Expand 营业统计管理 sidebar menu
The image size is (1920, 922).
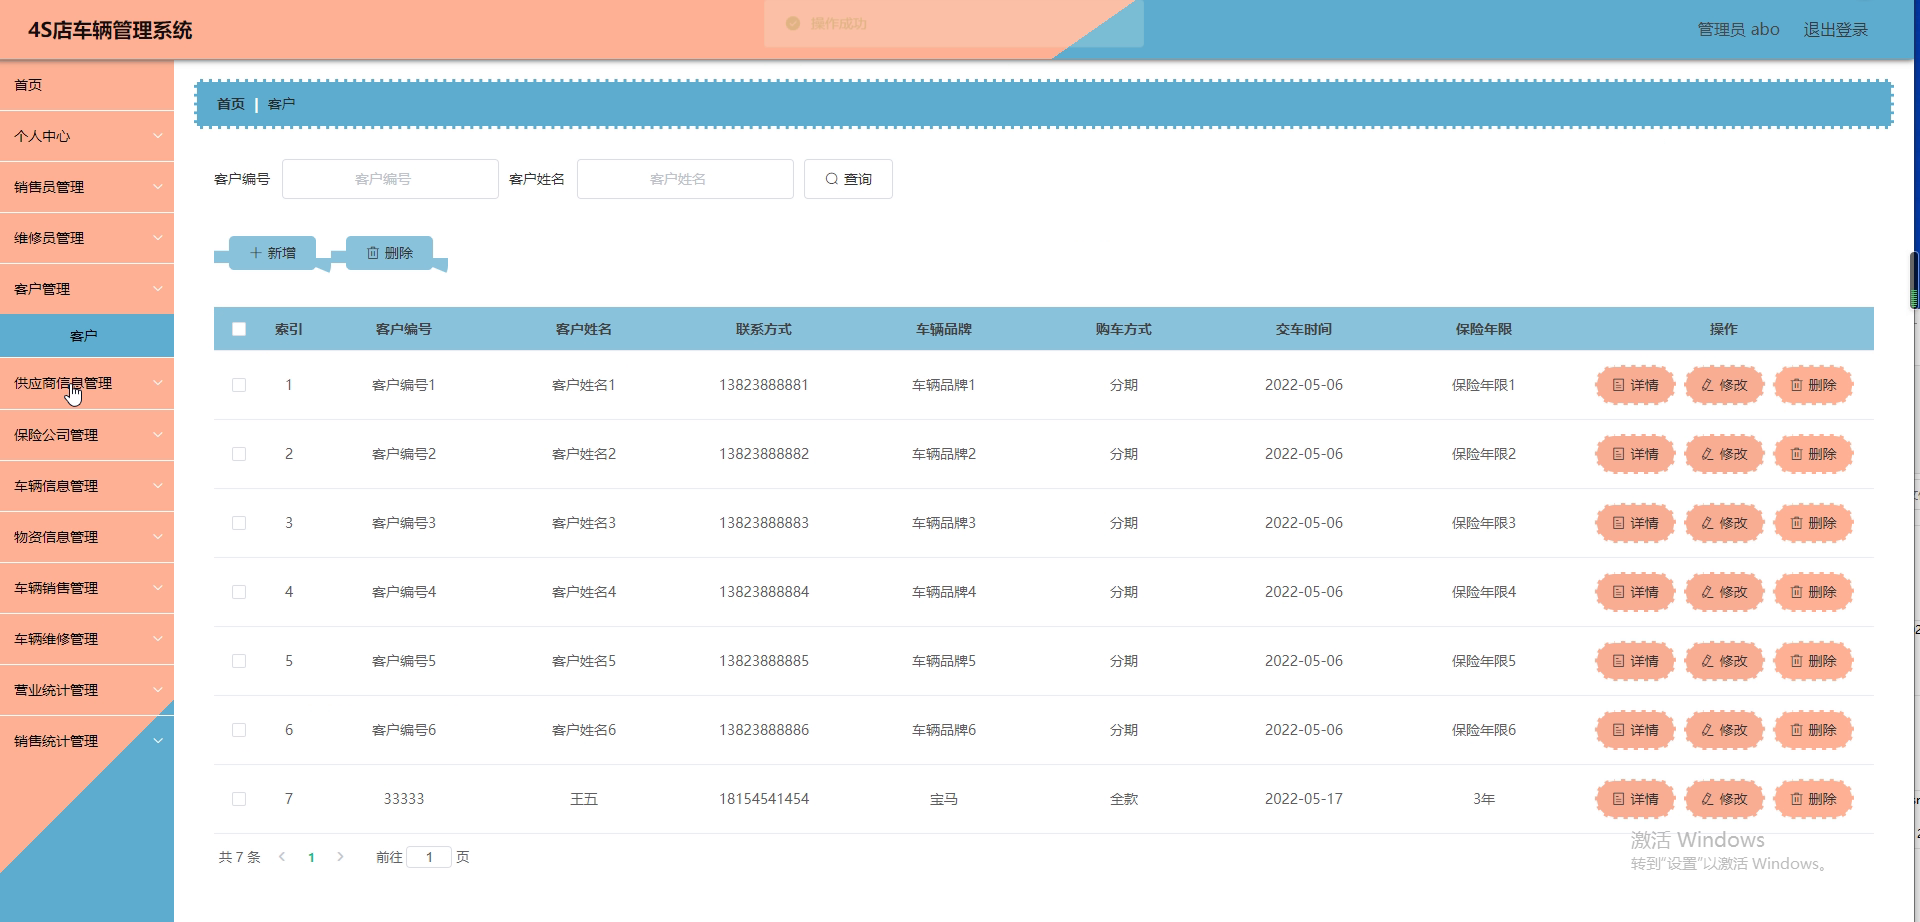pyautogui.click(x=87, y=690)
